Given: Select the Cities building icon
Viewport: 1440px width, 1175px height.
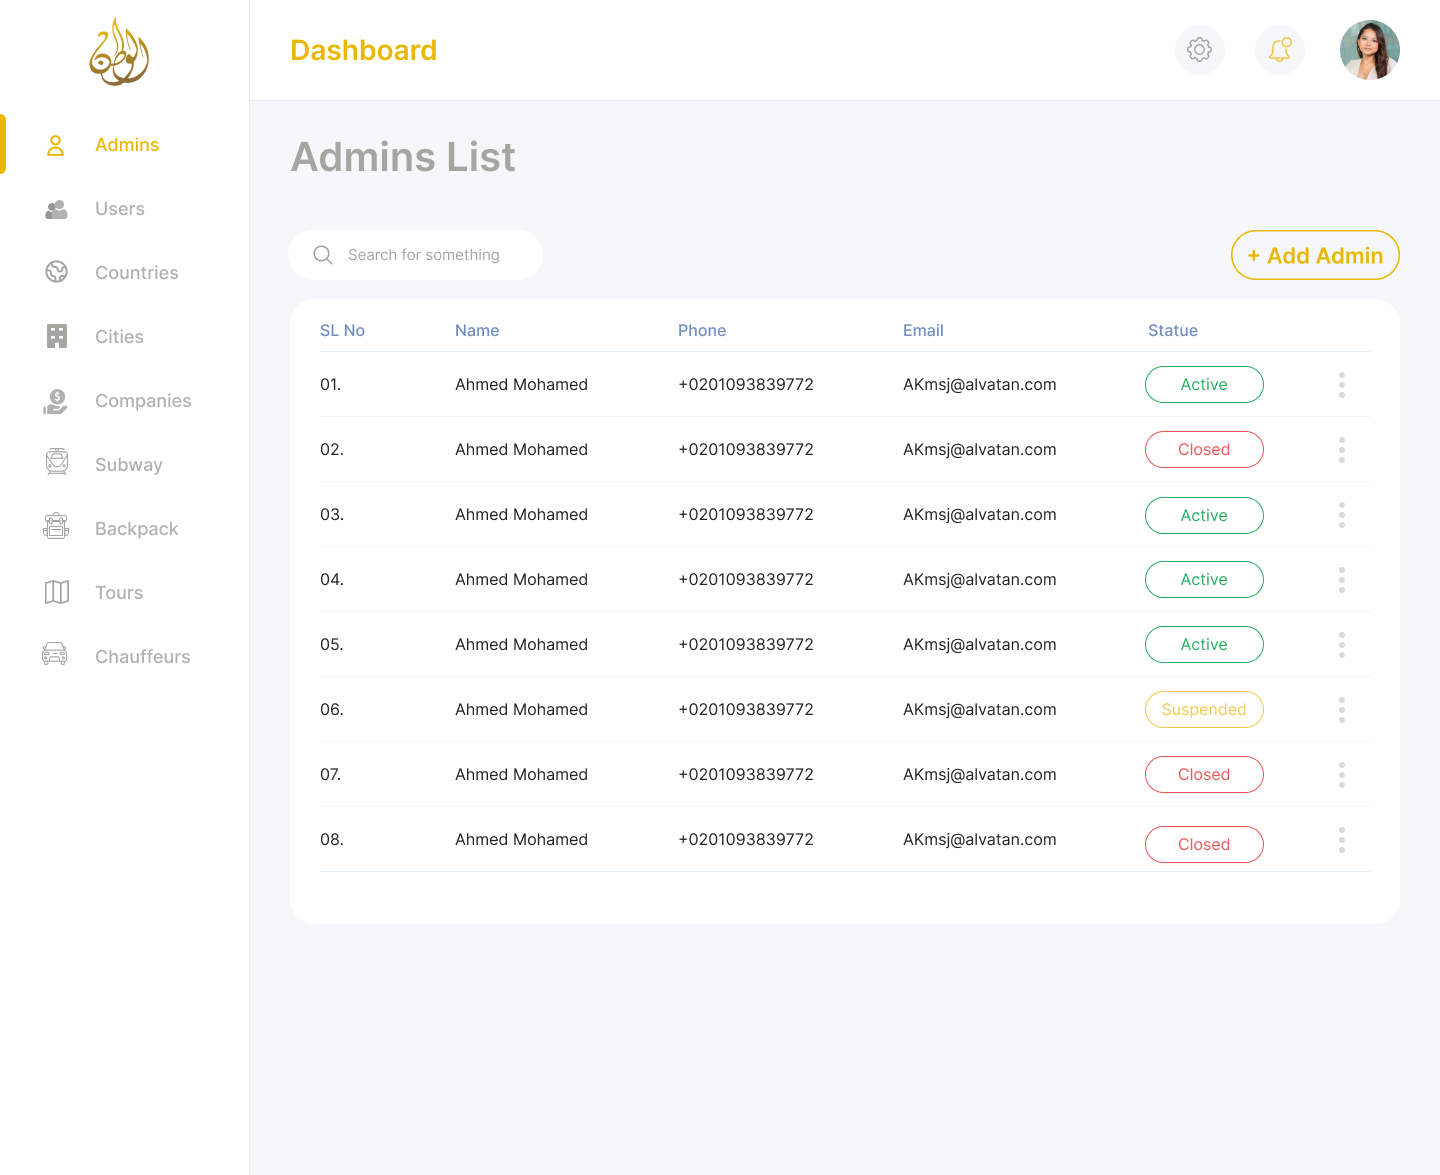Looking at the screenshot, I should pyautogui.click(x=56, y=336).
